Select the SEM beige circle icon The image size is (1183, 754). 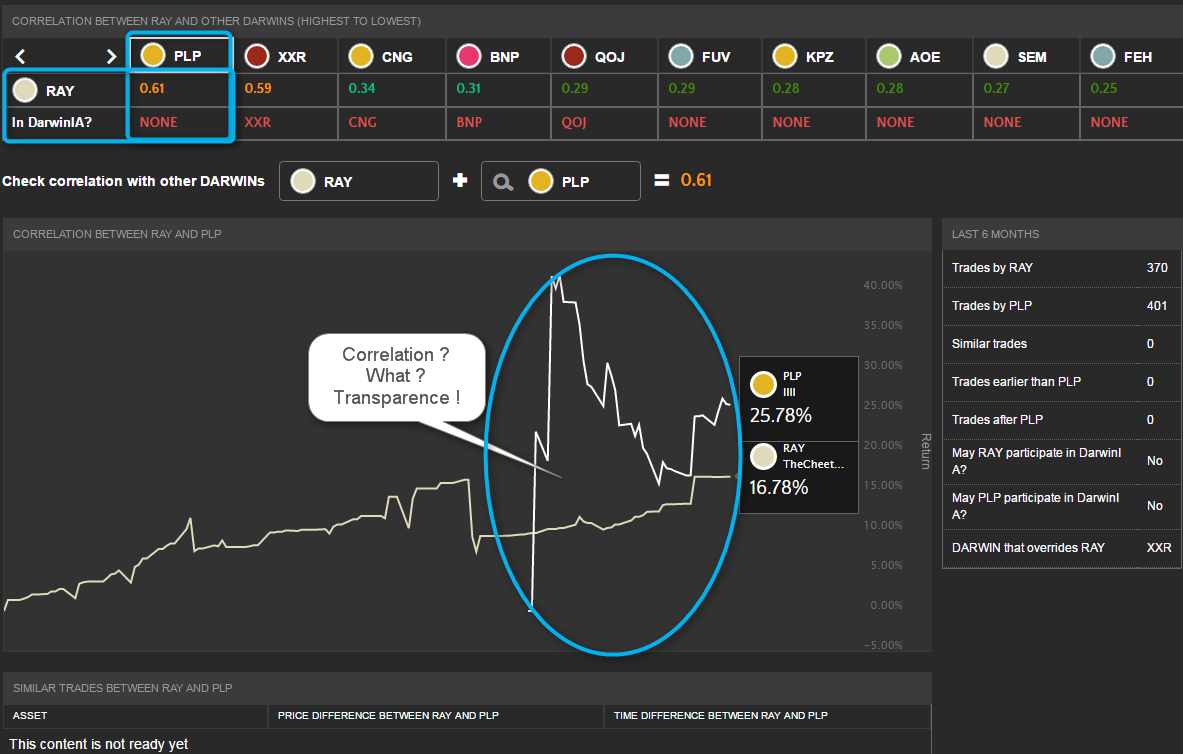click(996, 56)
